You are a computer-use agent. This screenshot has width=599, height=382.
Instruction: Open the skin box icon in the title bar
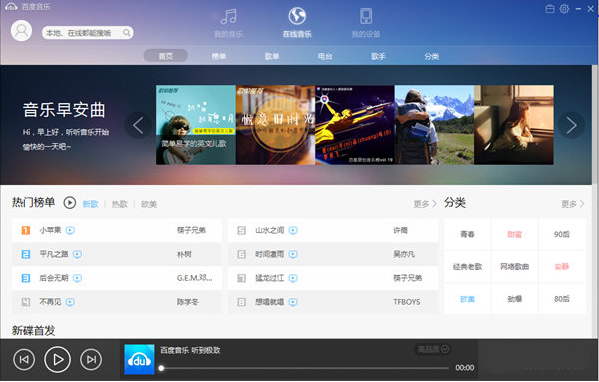point(550,8)
